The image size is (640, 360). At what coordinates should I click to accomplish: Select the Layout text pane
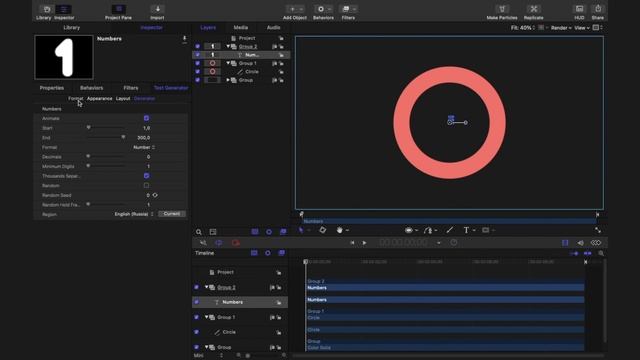[123, 99]
